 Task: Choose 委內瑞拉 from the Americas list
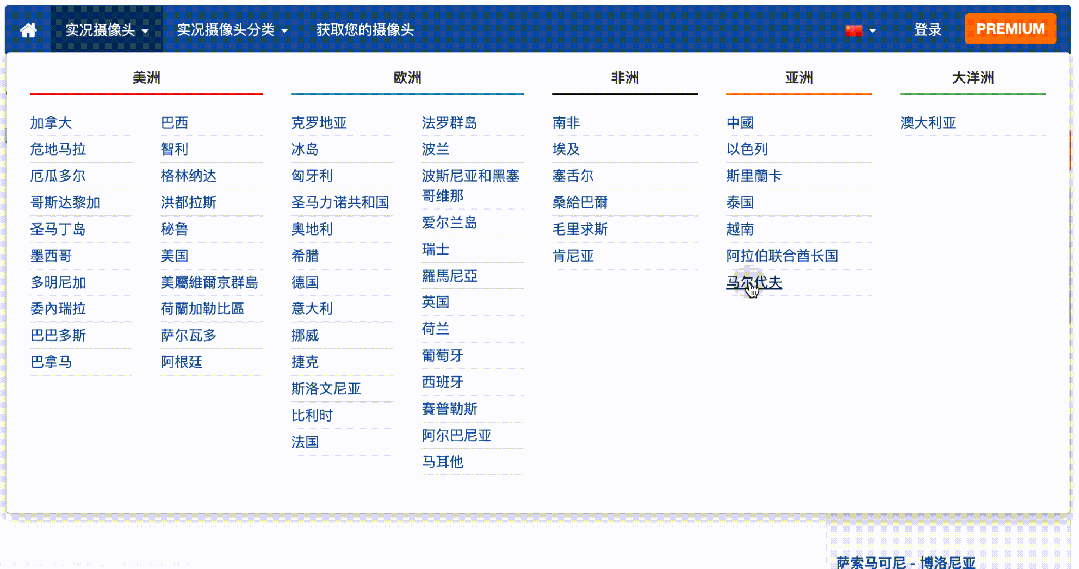click(x=58, y=308)
